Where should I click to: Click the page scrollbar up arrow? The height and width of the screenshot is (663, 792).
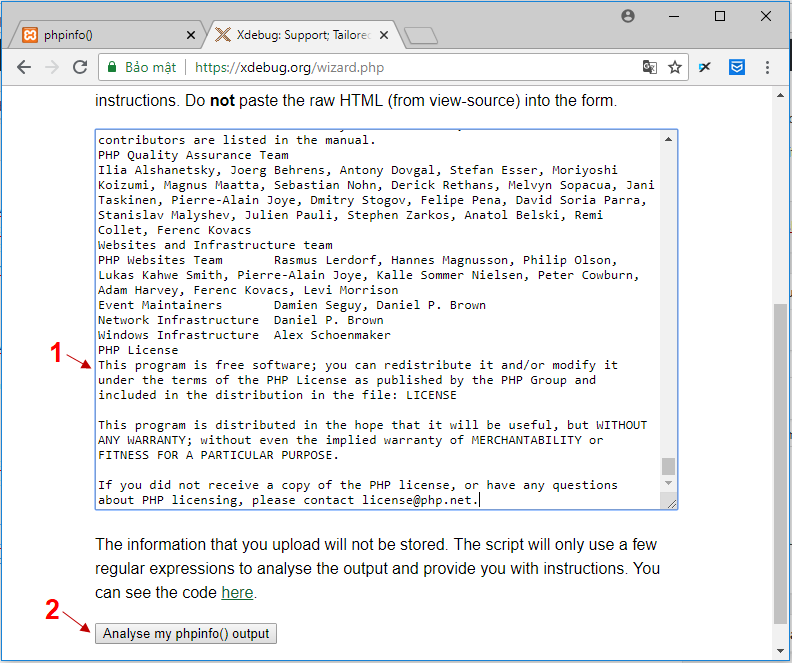pos(780,95)
